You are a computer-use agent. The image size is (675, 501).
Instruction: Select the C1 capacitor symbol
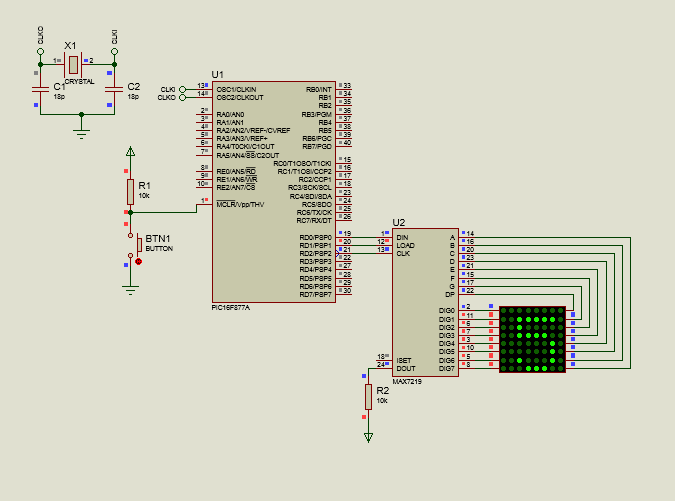40,90
